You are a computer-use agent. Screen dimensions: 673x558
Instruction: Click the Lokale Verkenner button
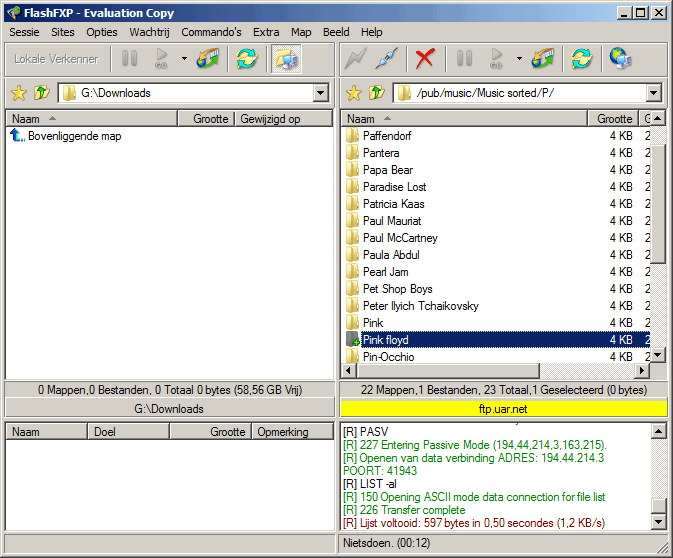(x=56, y=59)
